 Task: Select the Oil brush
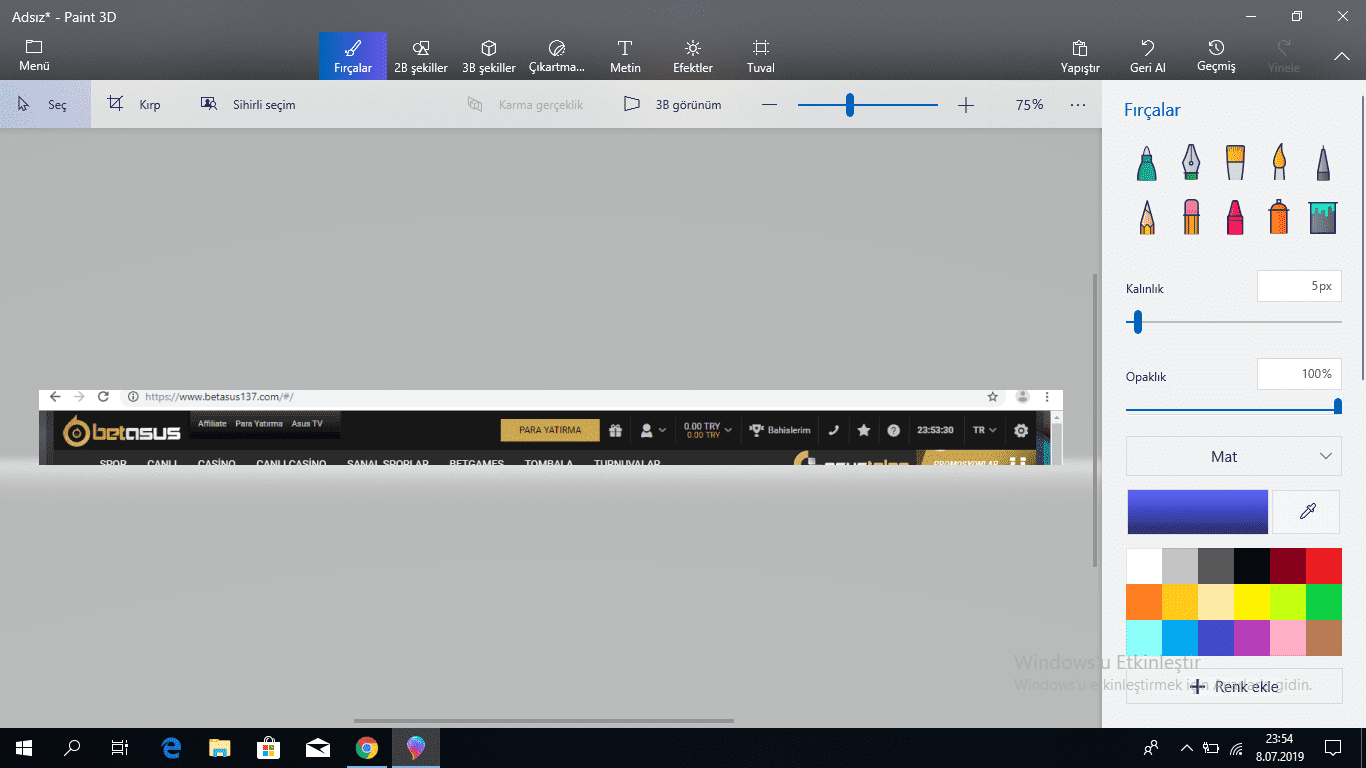coord(1235,162)
